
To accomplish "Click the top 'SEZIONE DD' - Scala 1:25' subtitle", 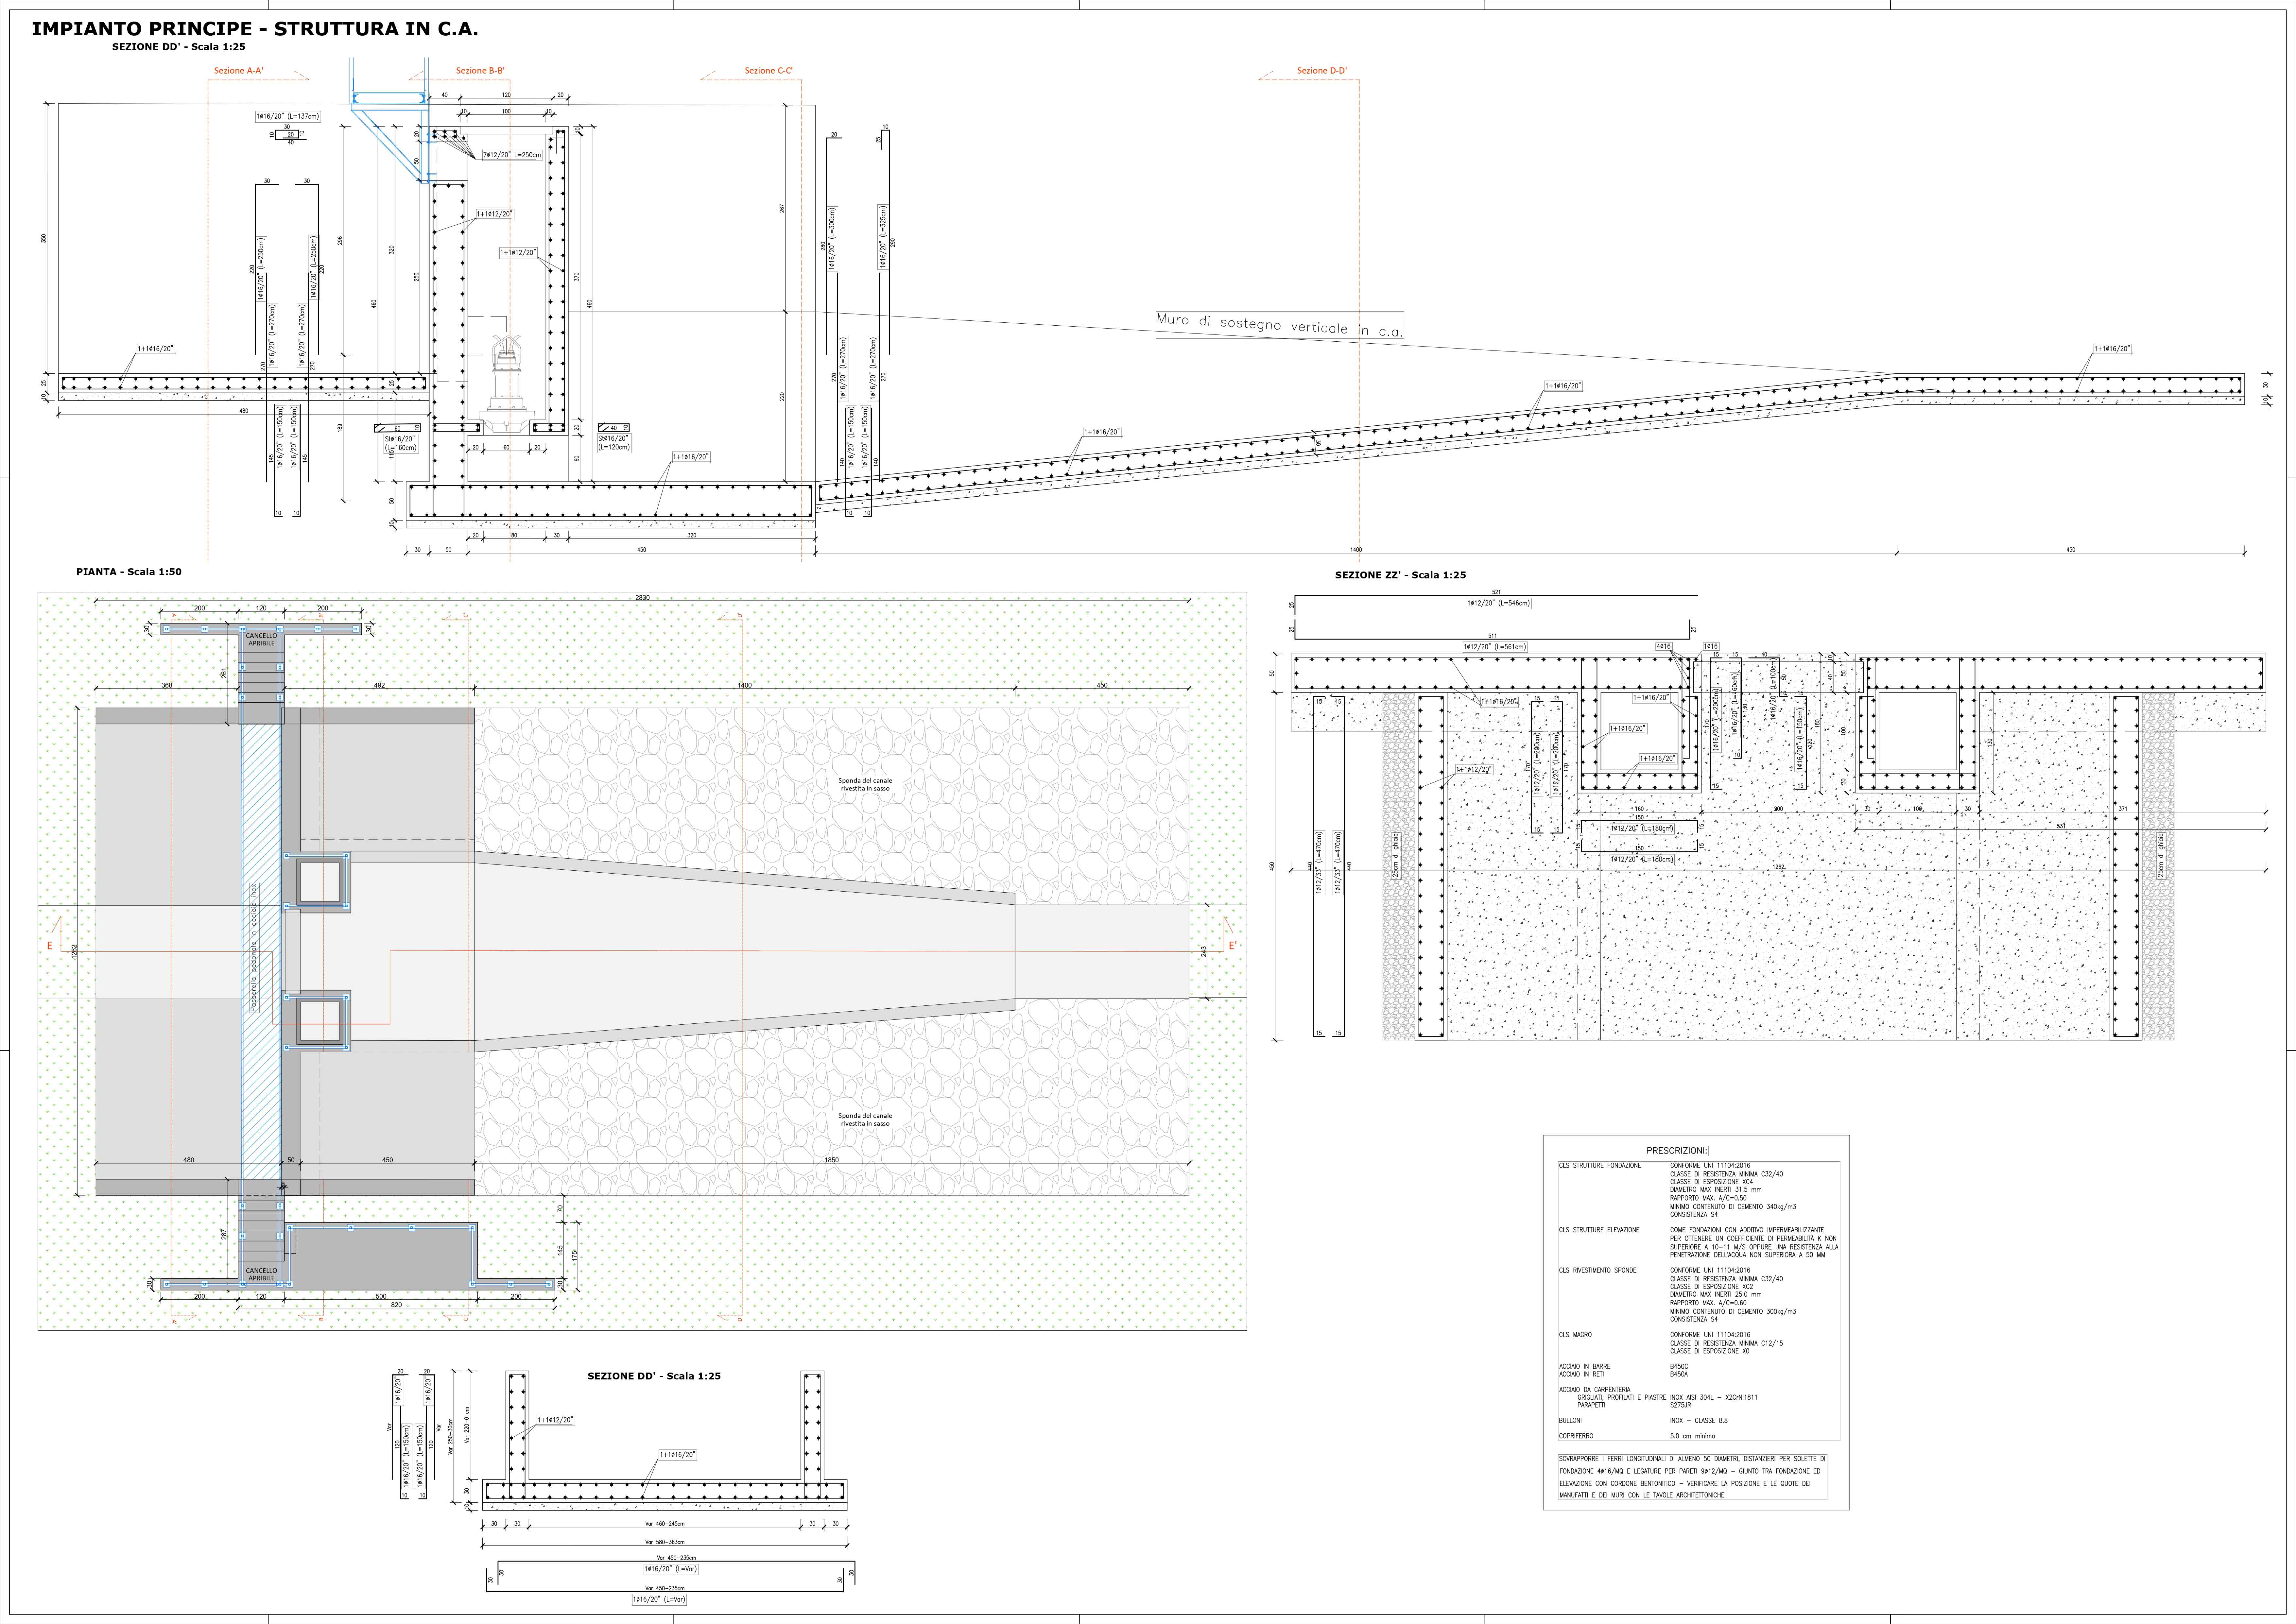I will [179, 47].
